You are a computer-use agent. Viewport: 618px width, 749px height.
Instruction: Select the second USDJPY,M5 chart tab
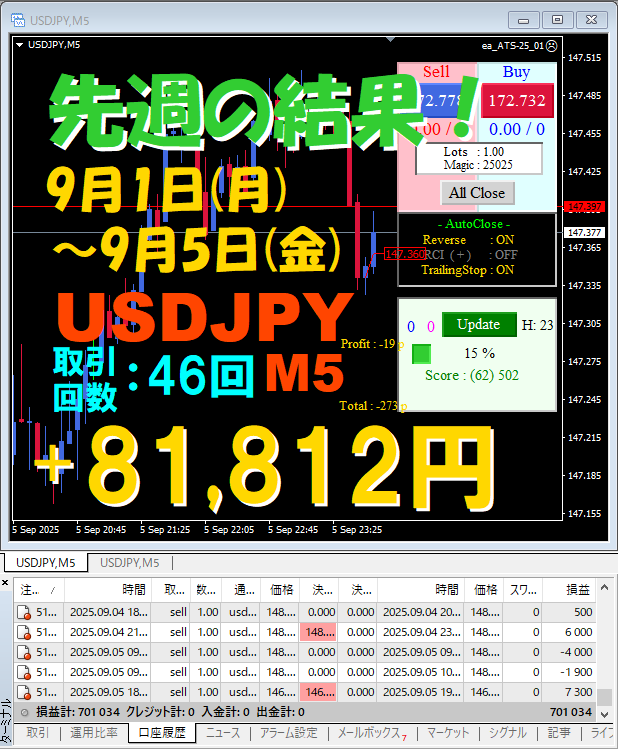129,563
